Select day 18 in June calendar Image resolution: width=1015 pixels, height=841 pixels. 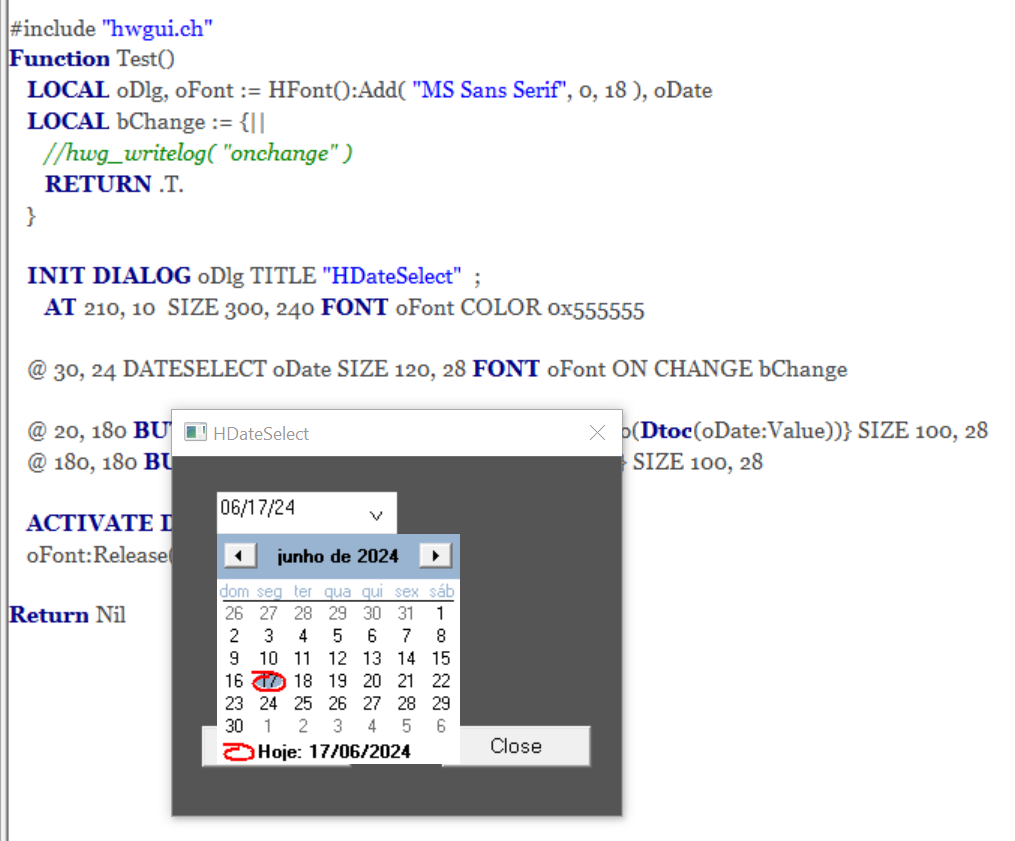(x=303, y=681)
